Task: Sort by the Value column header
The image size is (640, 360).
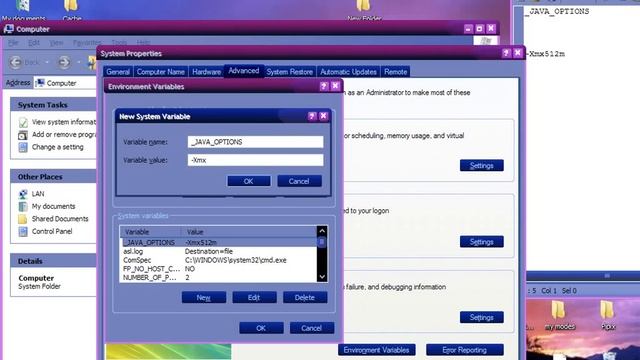Action: (249, 232)
